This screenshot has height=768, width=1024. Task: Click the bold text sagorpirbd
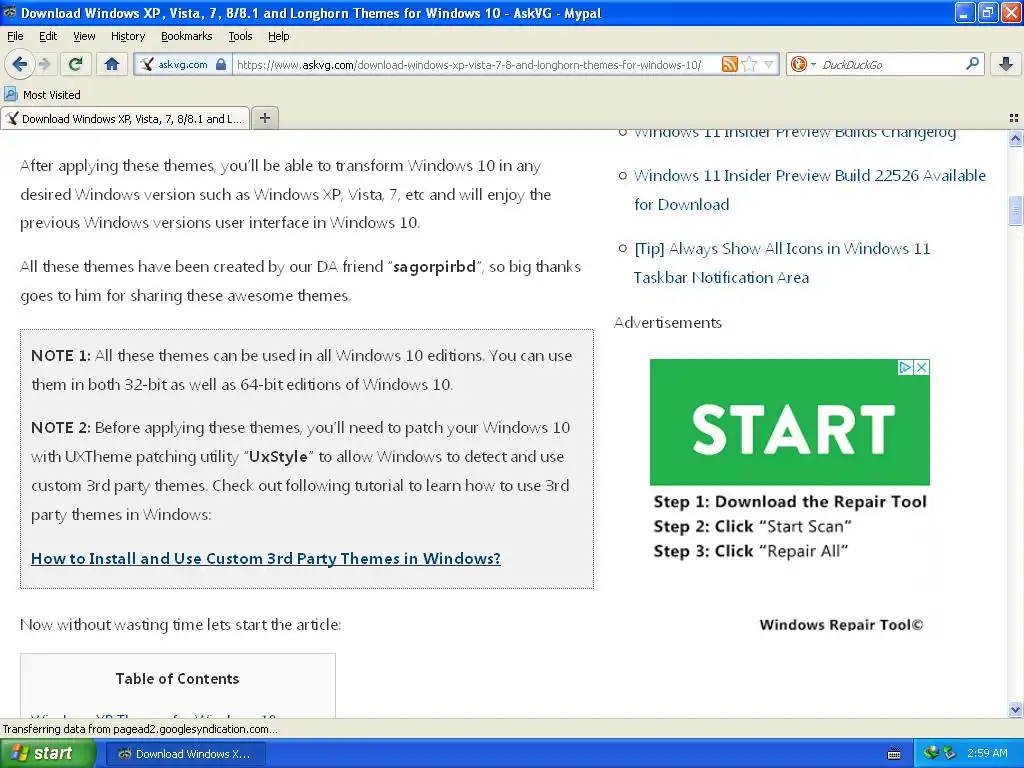point(434,267)
